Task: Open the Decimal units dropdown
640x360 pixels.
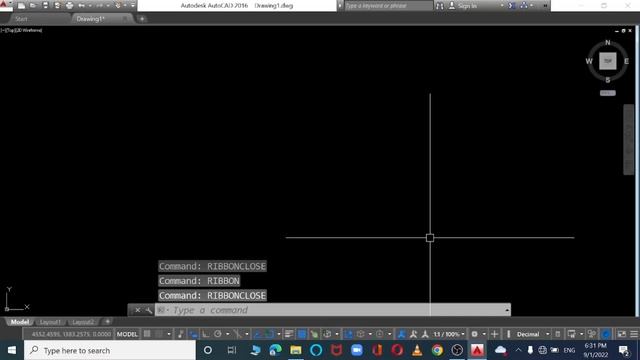Action: [532, 334]
